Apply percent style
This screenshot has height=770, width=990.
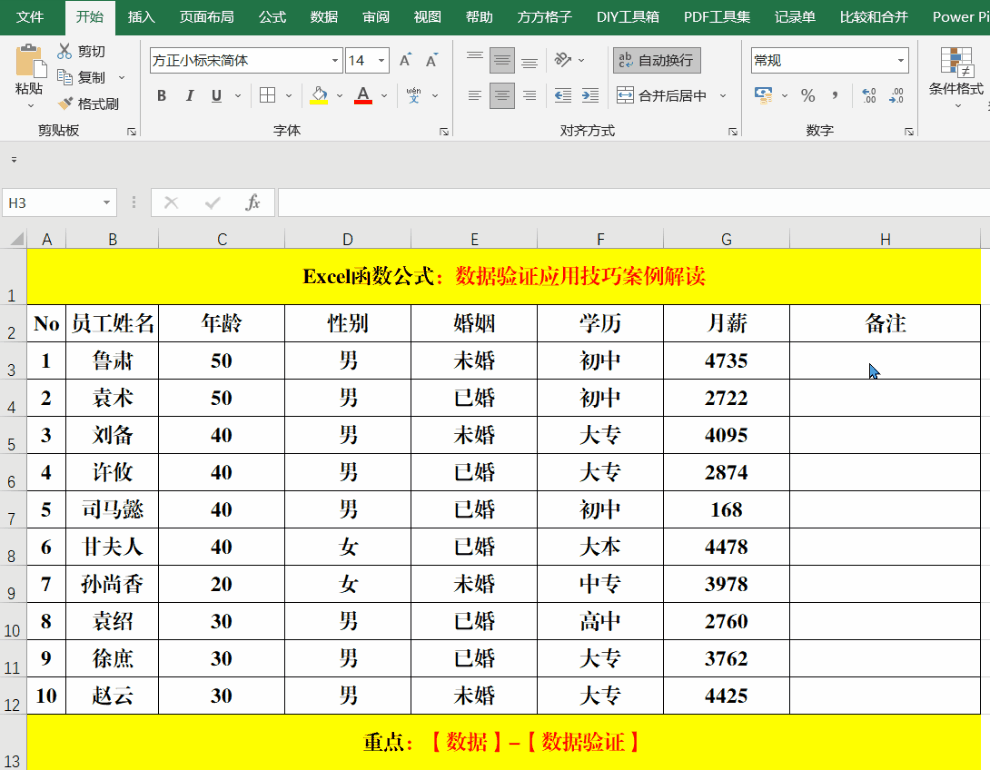(808, 96)
